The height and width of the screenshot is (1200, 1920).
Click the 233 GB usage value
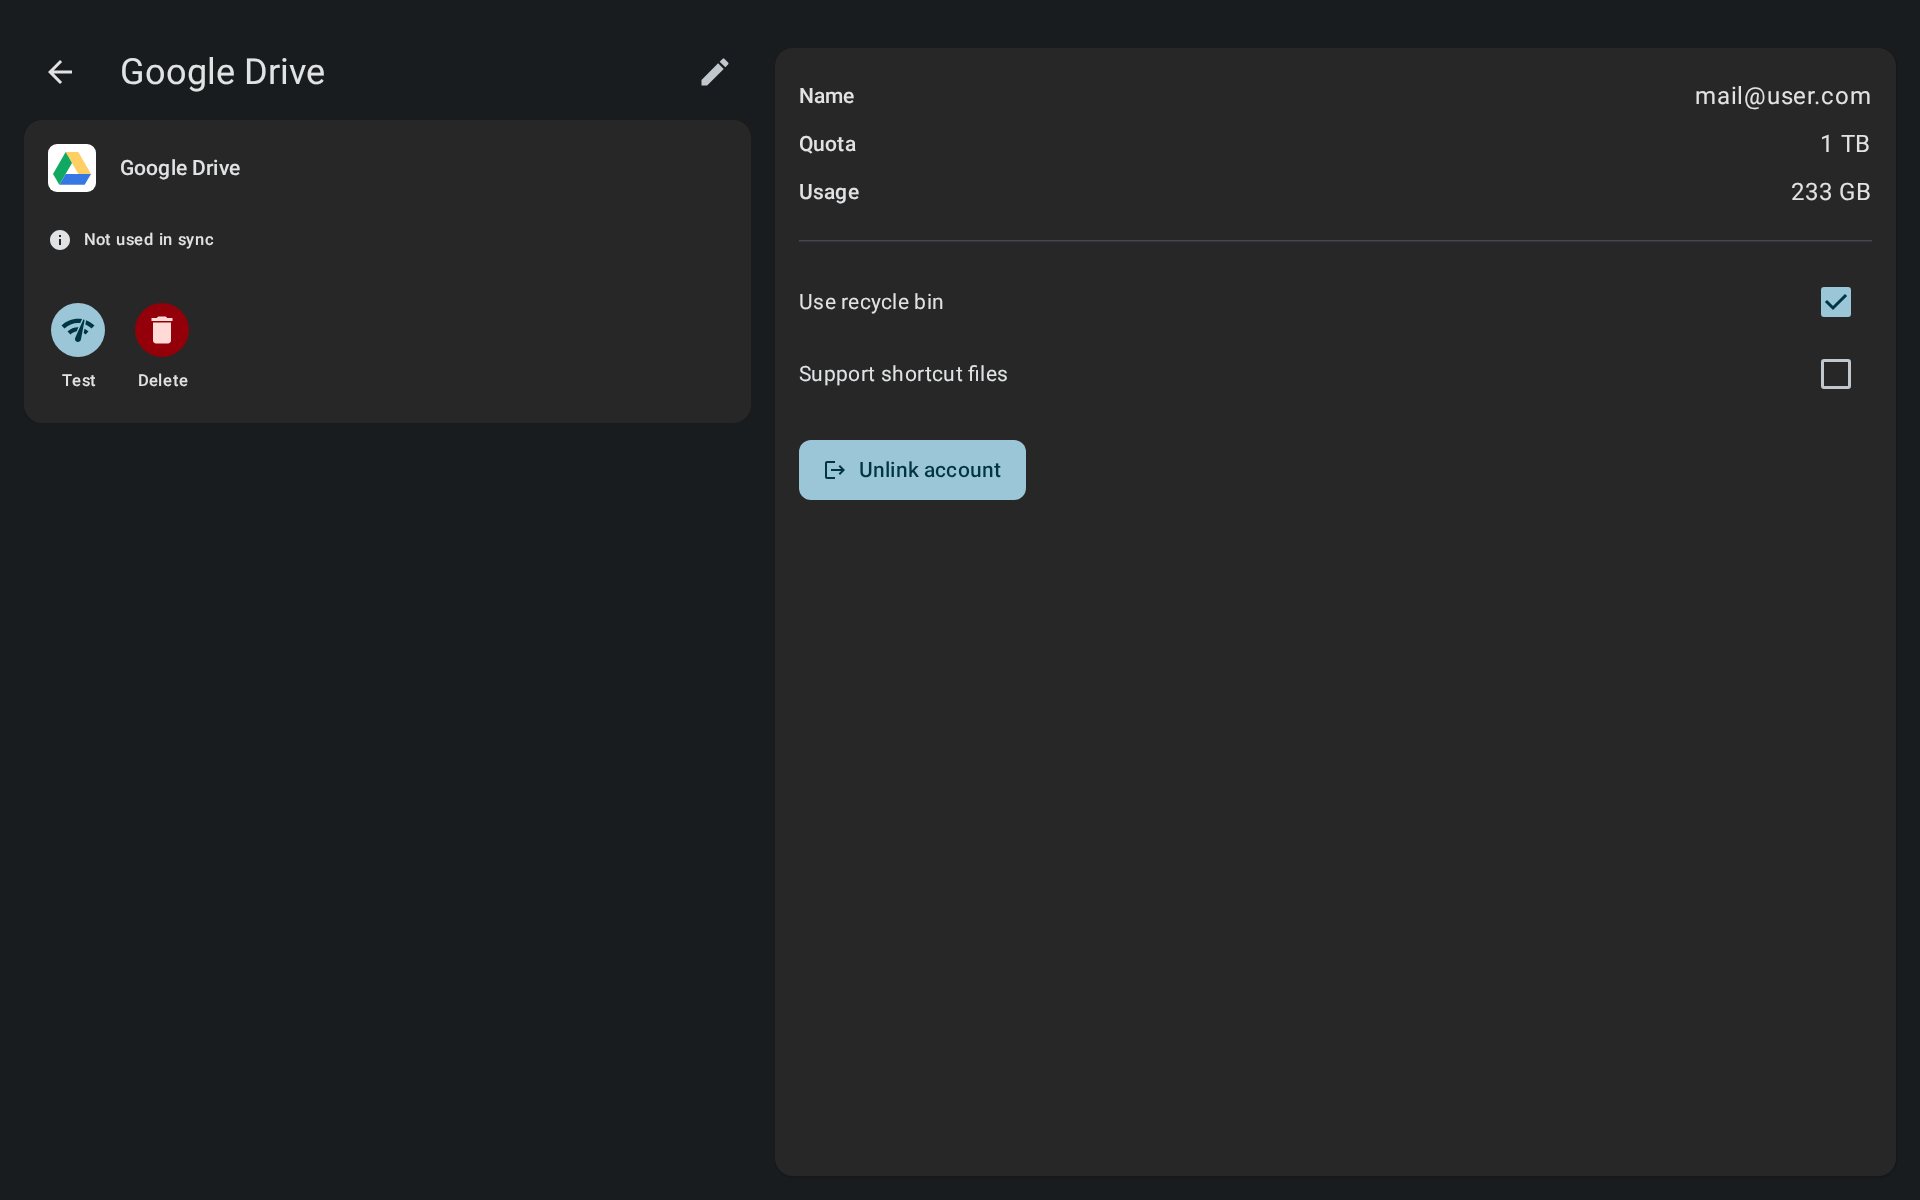[1830, 192]
